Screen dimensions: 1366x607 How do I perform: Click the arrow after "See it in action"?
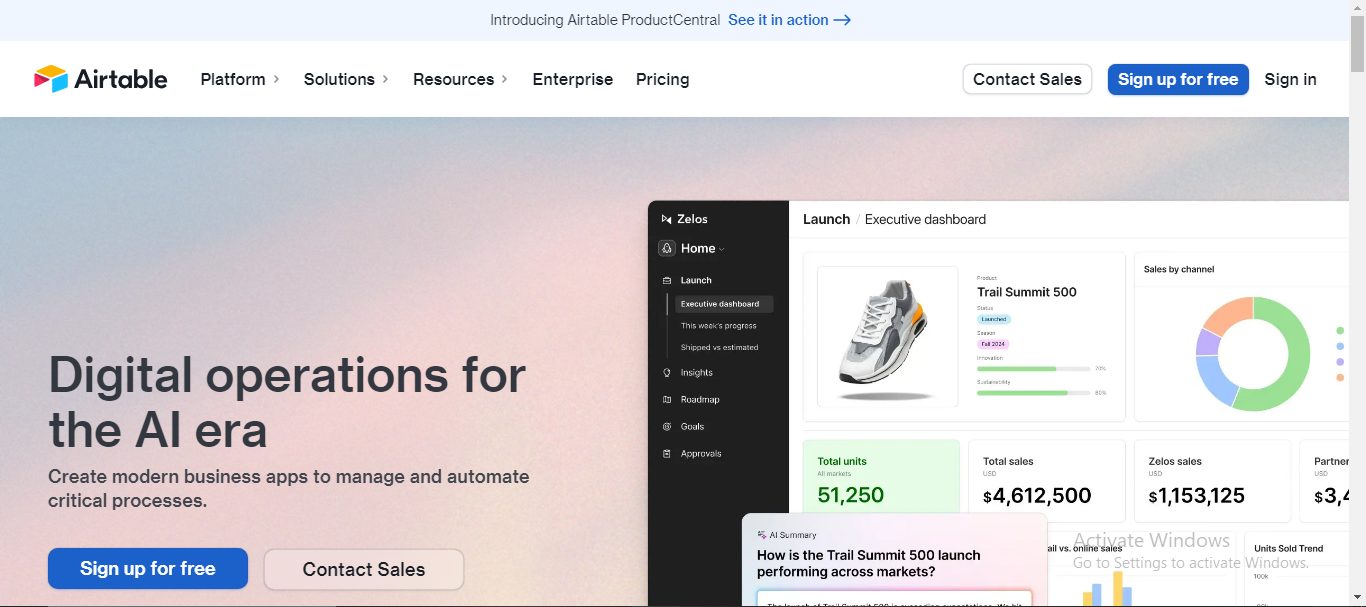842,20
